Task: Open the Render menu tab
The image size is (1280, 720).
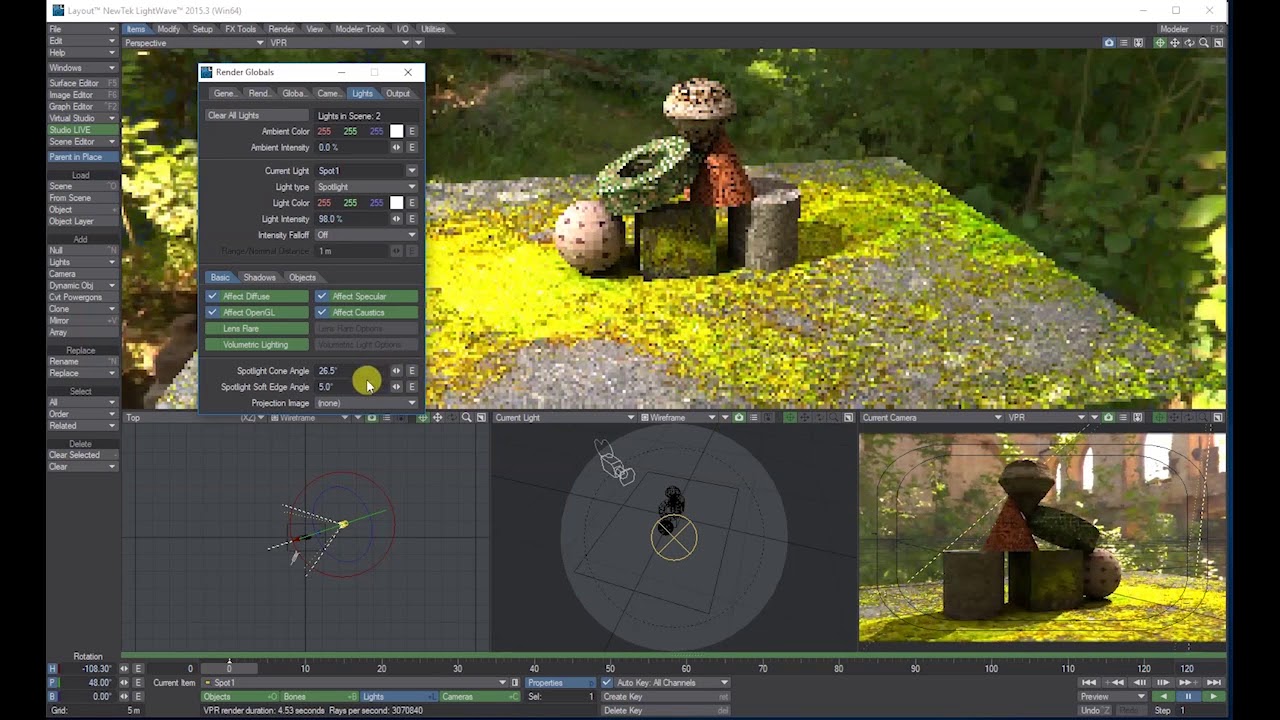Action: [281, 29]
